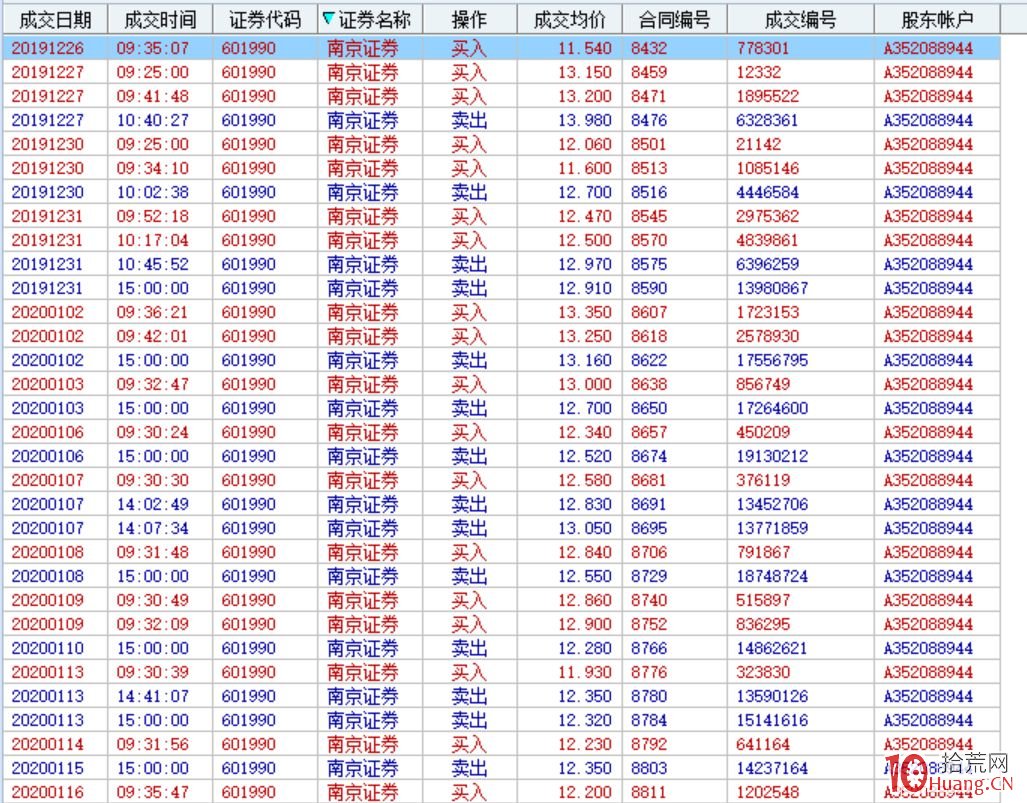1027x803 pixels.
Task: Select trade number 17264600
Action: 772,409
